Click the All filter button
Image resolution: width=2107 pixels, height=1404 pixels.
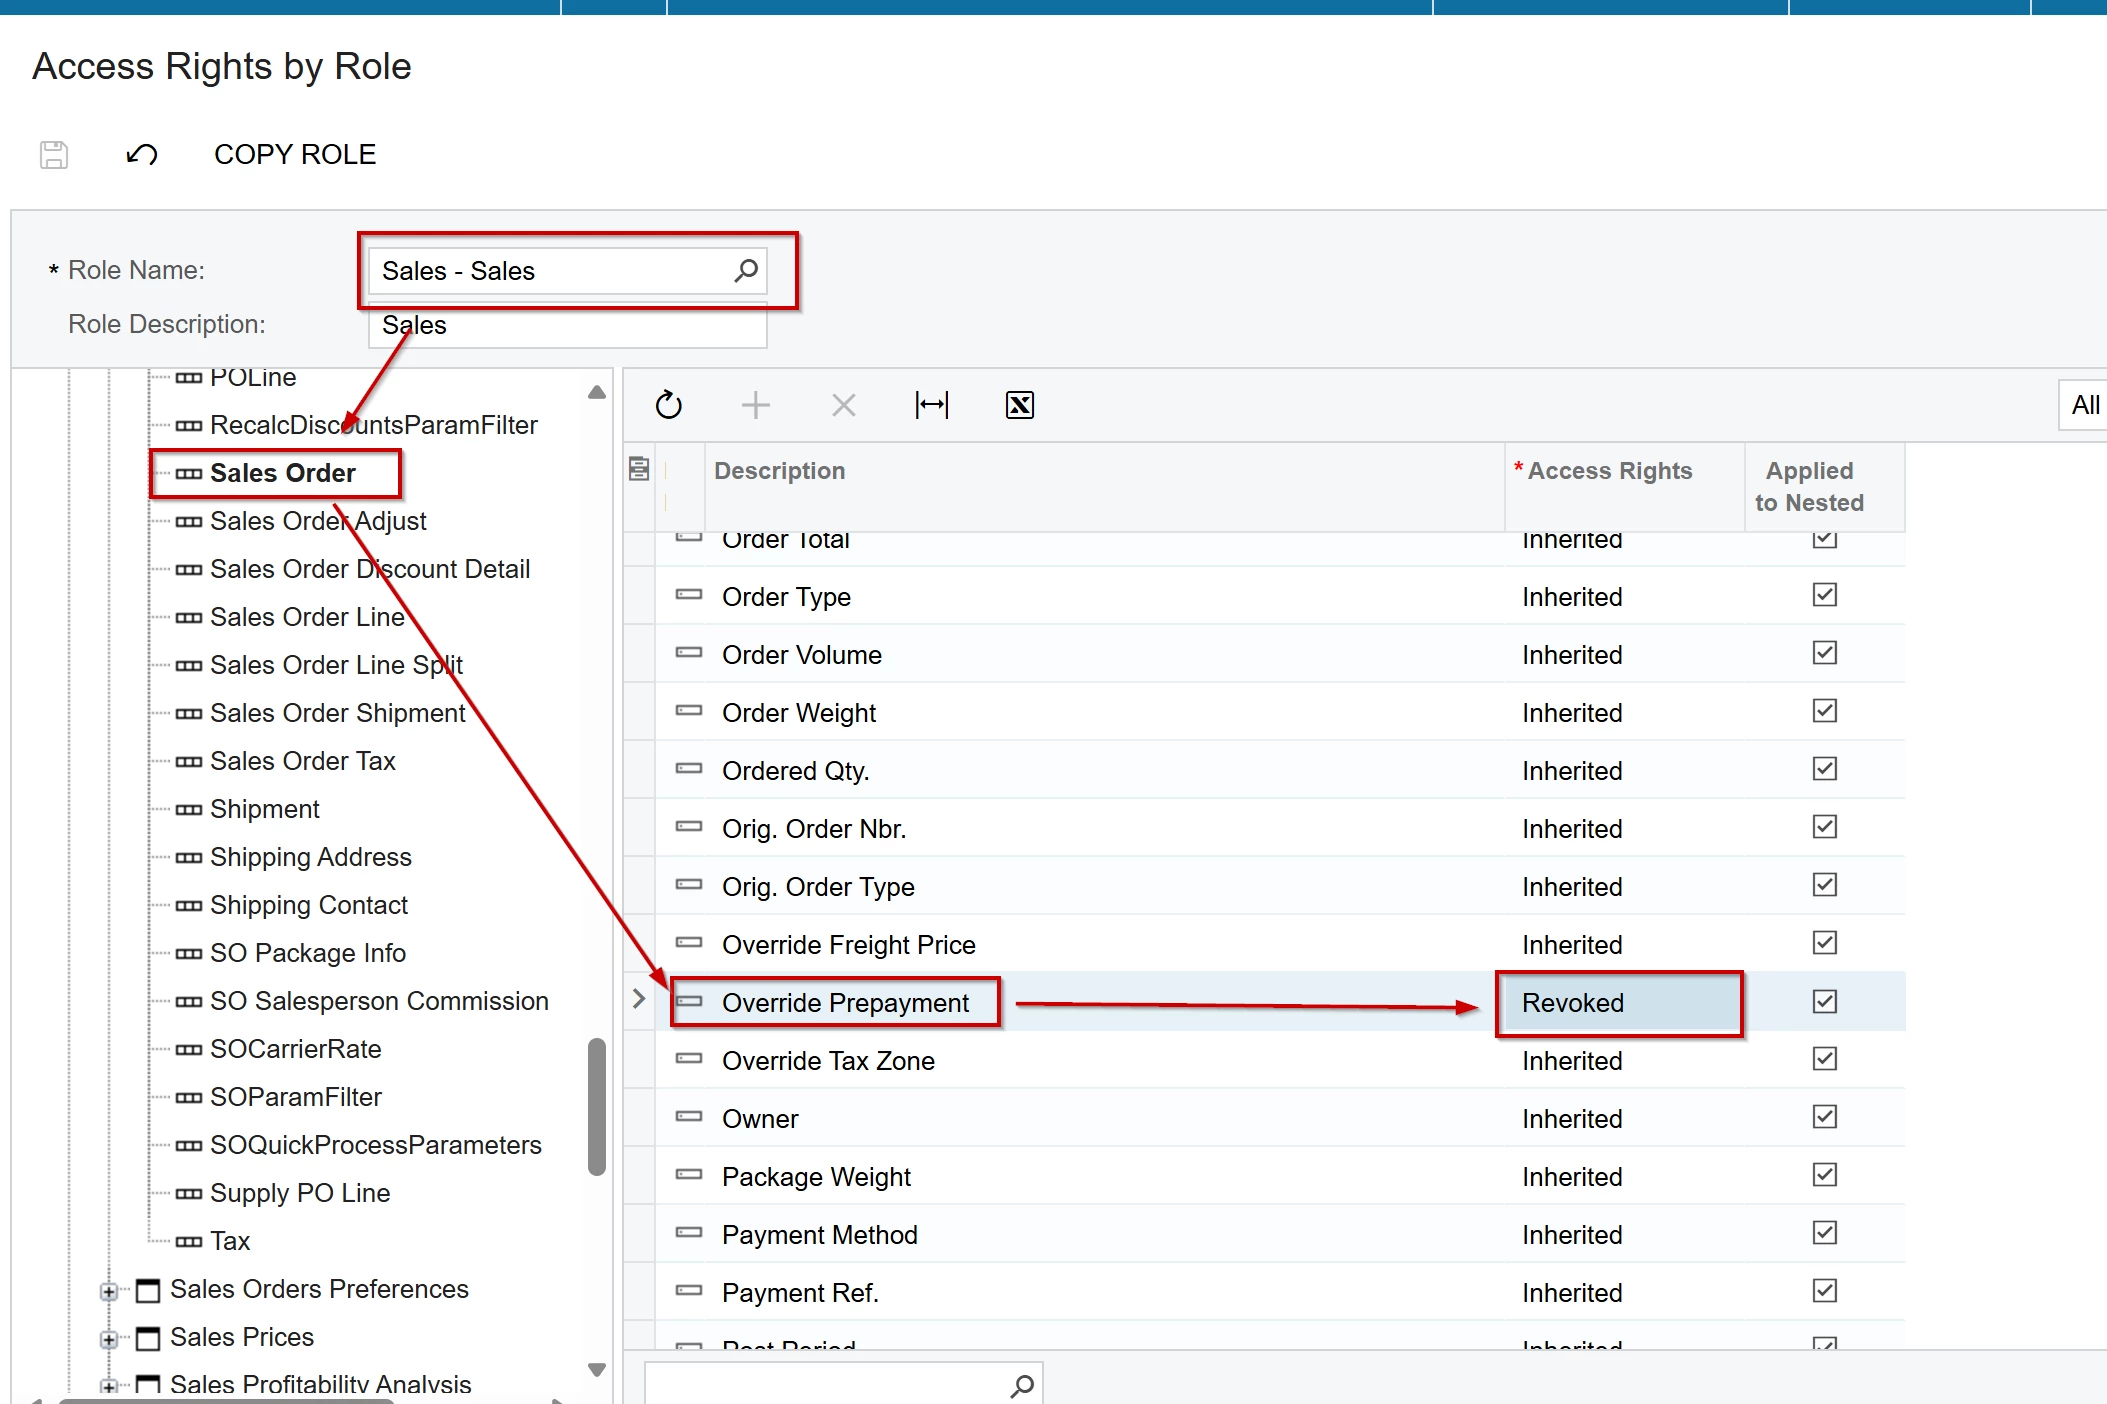[x=2084, y=405]
